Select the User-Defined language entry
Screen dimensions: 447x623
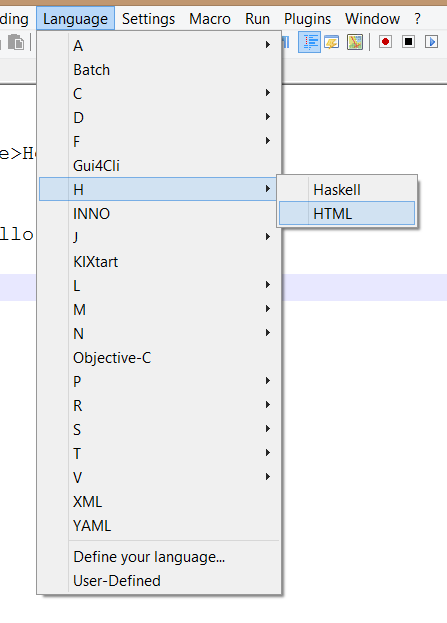point(159,580)
